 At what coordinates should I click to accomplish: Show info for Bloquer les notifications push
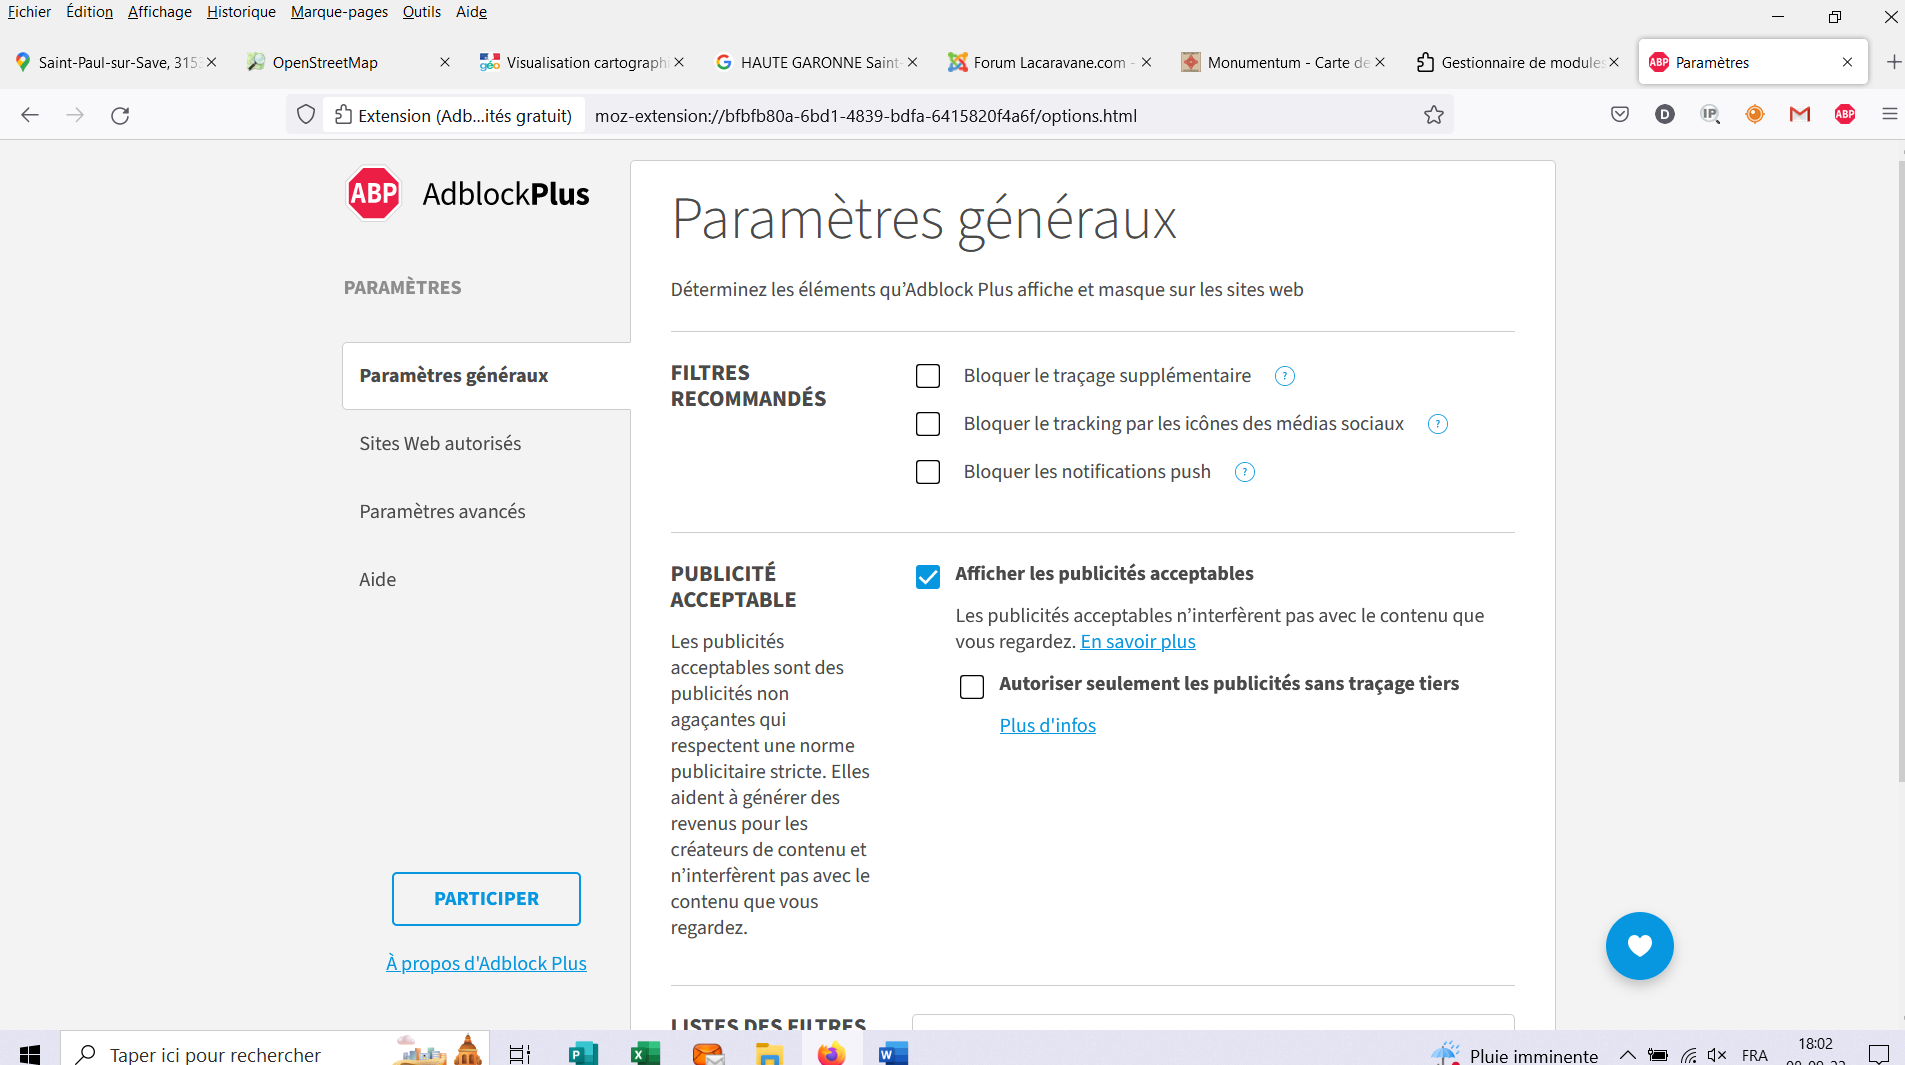(x=1245, y=472)
